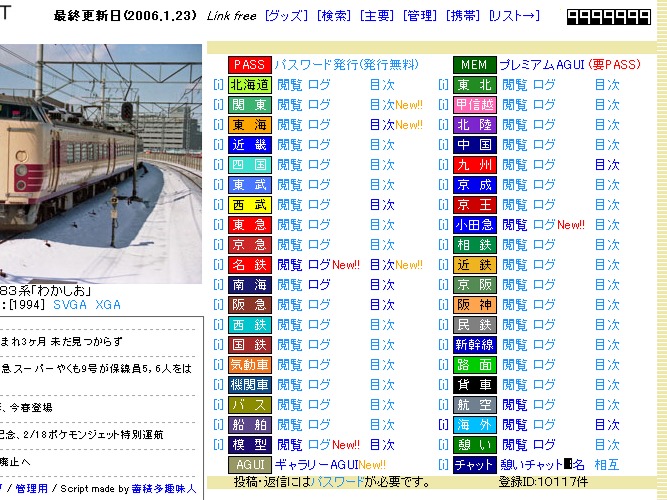667x500 pixels.
Task: Click the パスワード link in the footer notice
Action: pos(336,482)
